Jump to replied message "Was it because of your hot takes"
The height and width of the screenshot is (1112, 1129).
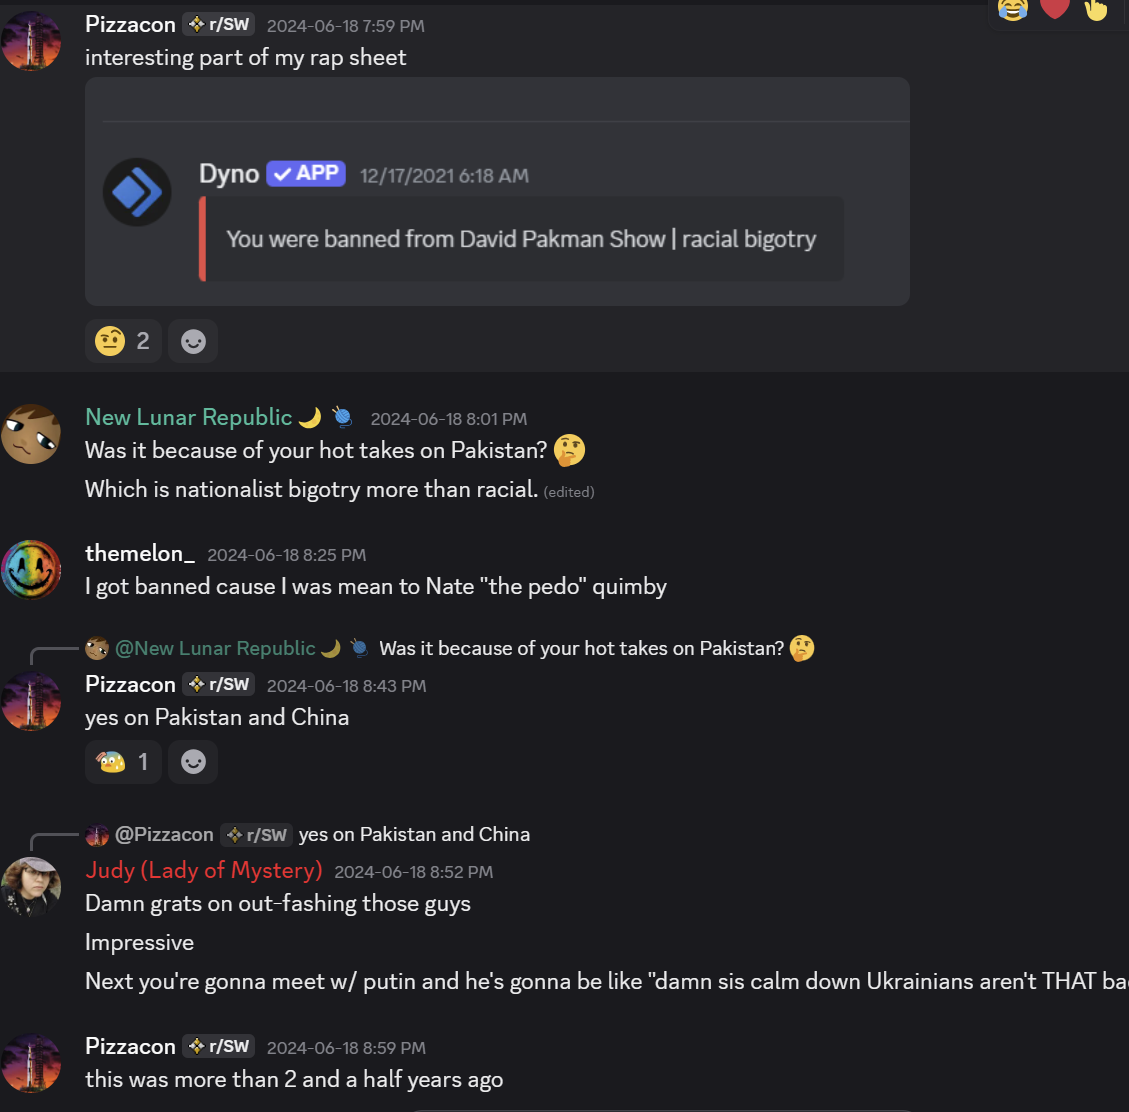pos(581,648)
